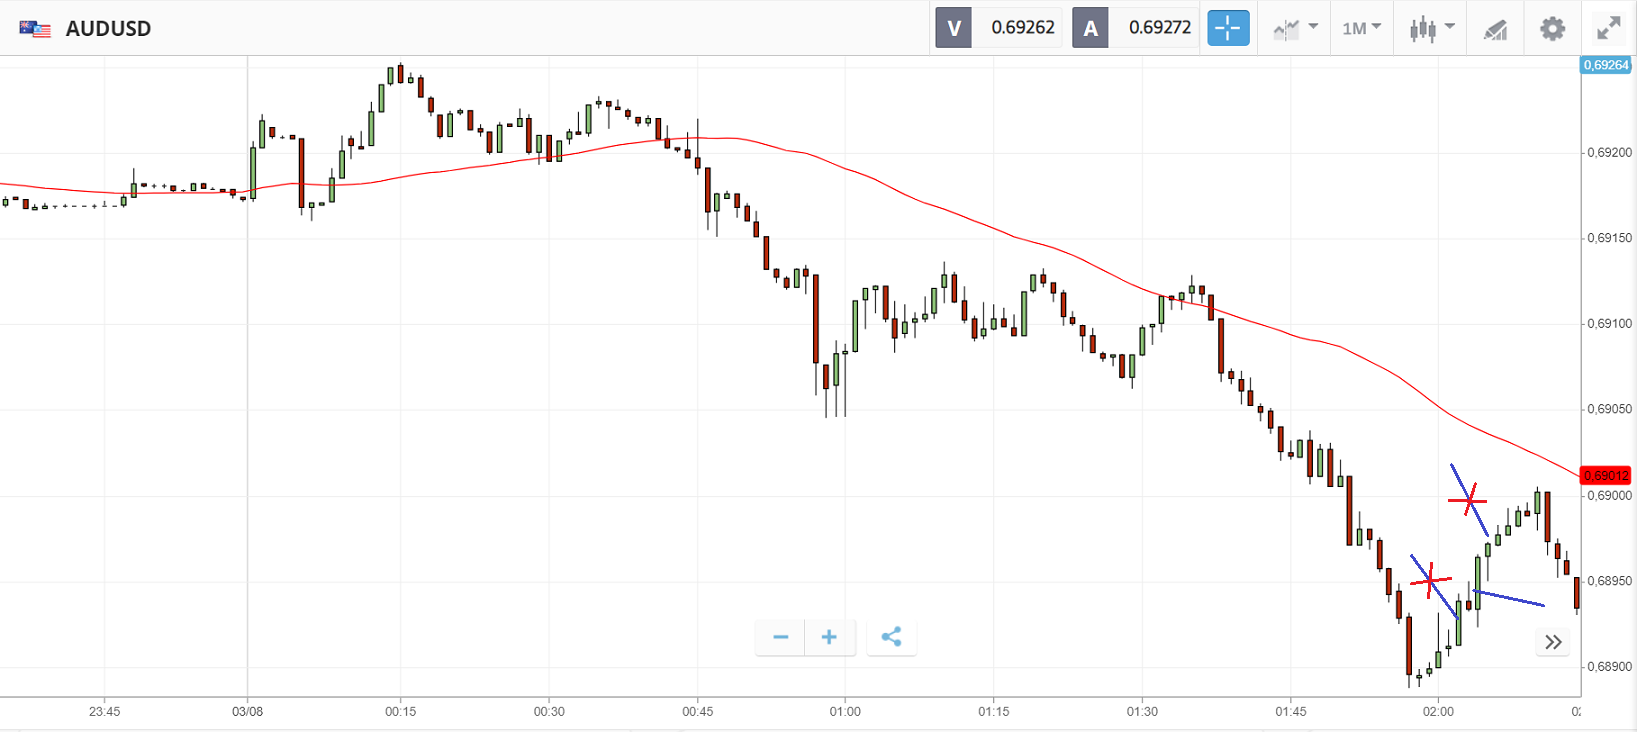Click the blue 0.69264 current price tag
1637x732 pixels.
pyautogui.click(x=1606, y=65)
